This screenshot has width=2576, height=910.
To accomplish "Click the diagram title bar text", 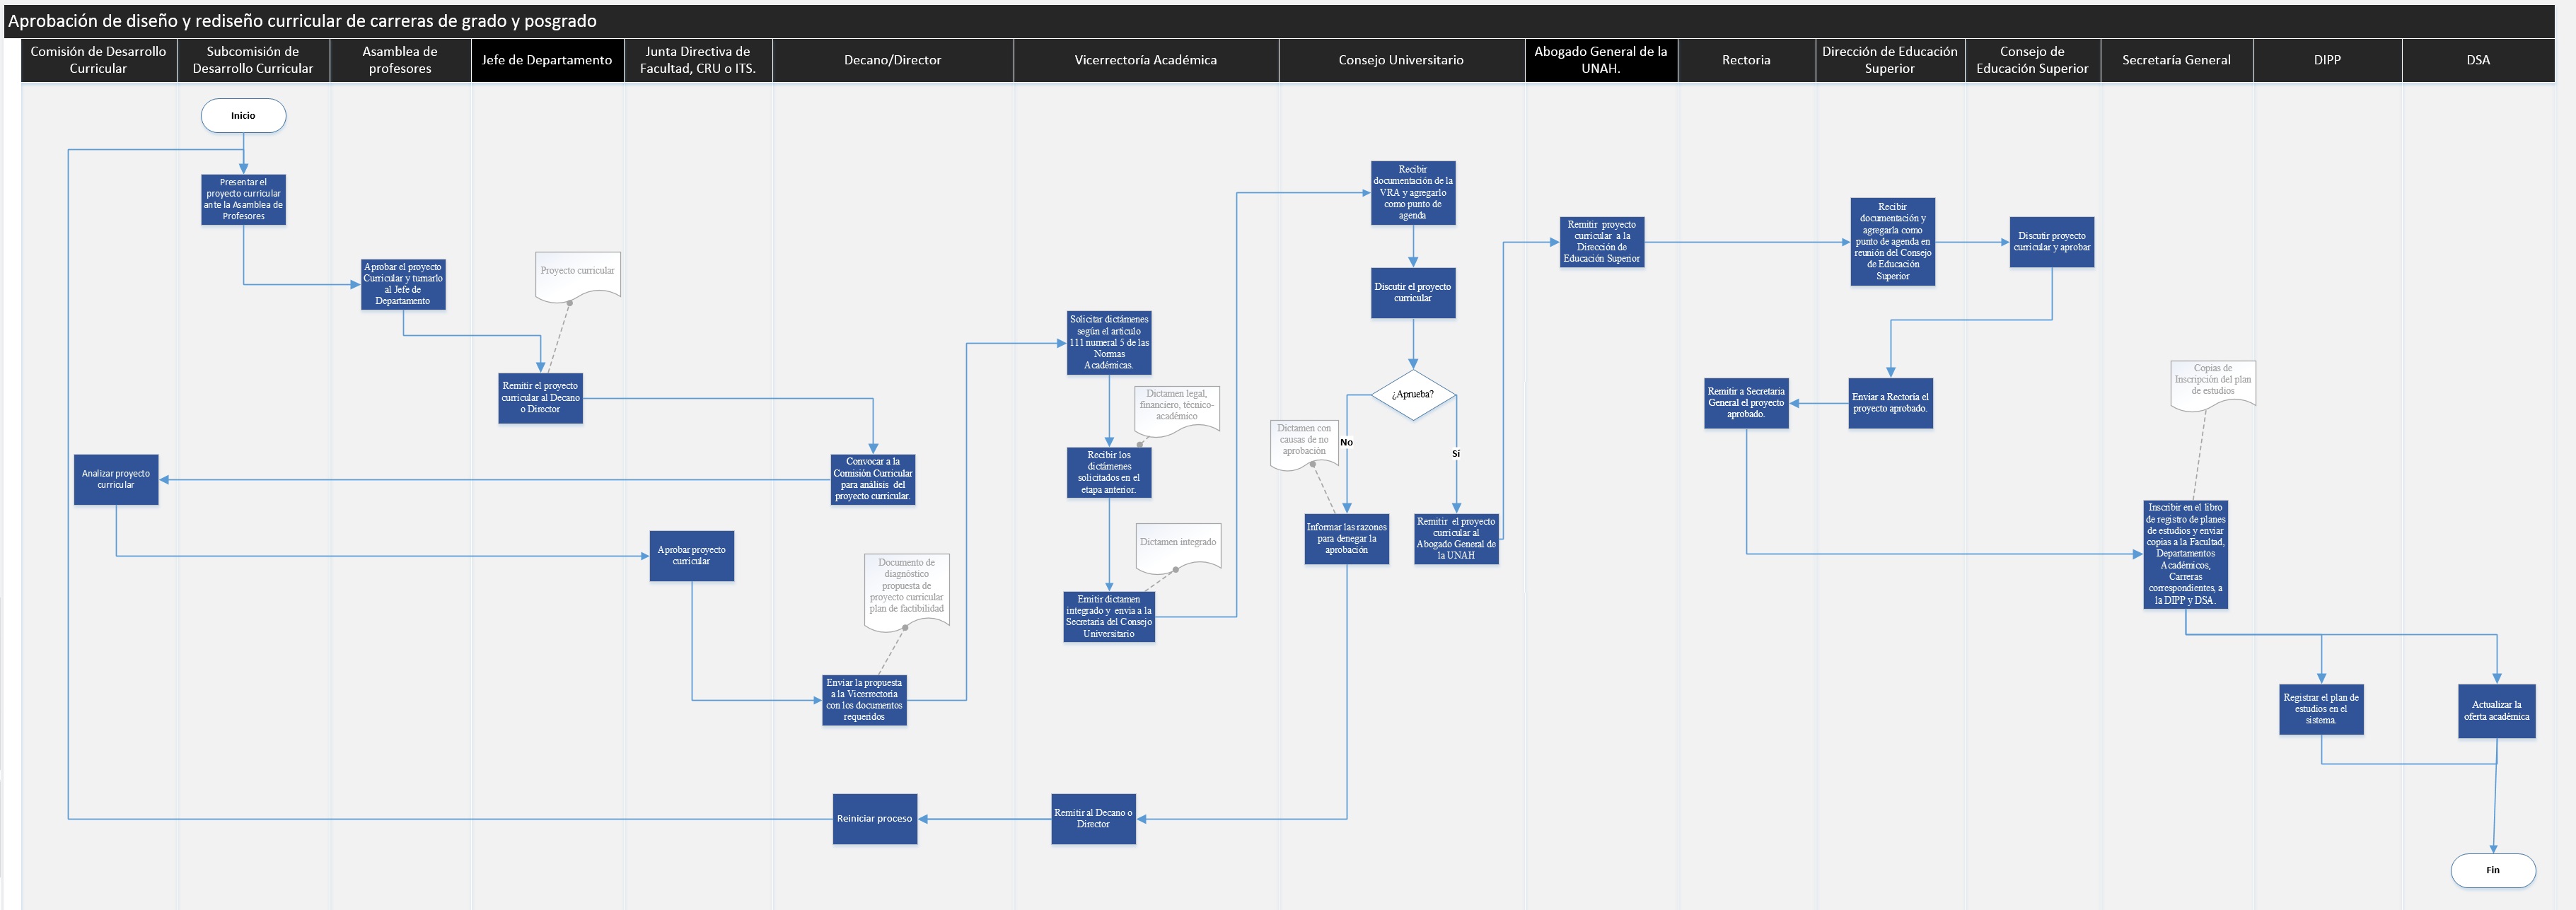I will pyautogui.click(x=302, y=21).
